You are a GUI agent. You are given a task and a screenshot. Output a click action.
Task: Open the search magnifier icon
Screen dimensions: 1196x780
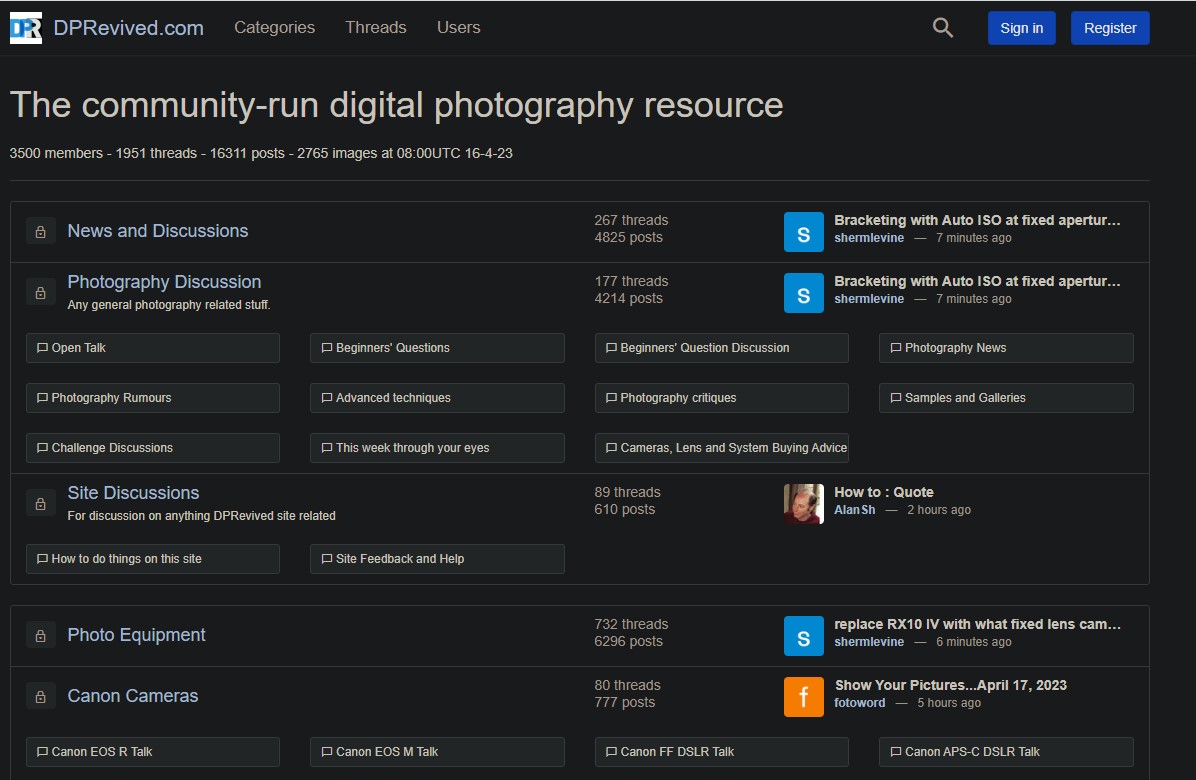pyautogui.click(x=943, y=28)
